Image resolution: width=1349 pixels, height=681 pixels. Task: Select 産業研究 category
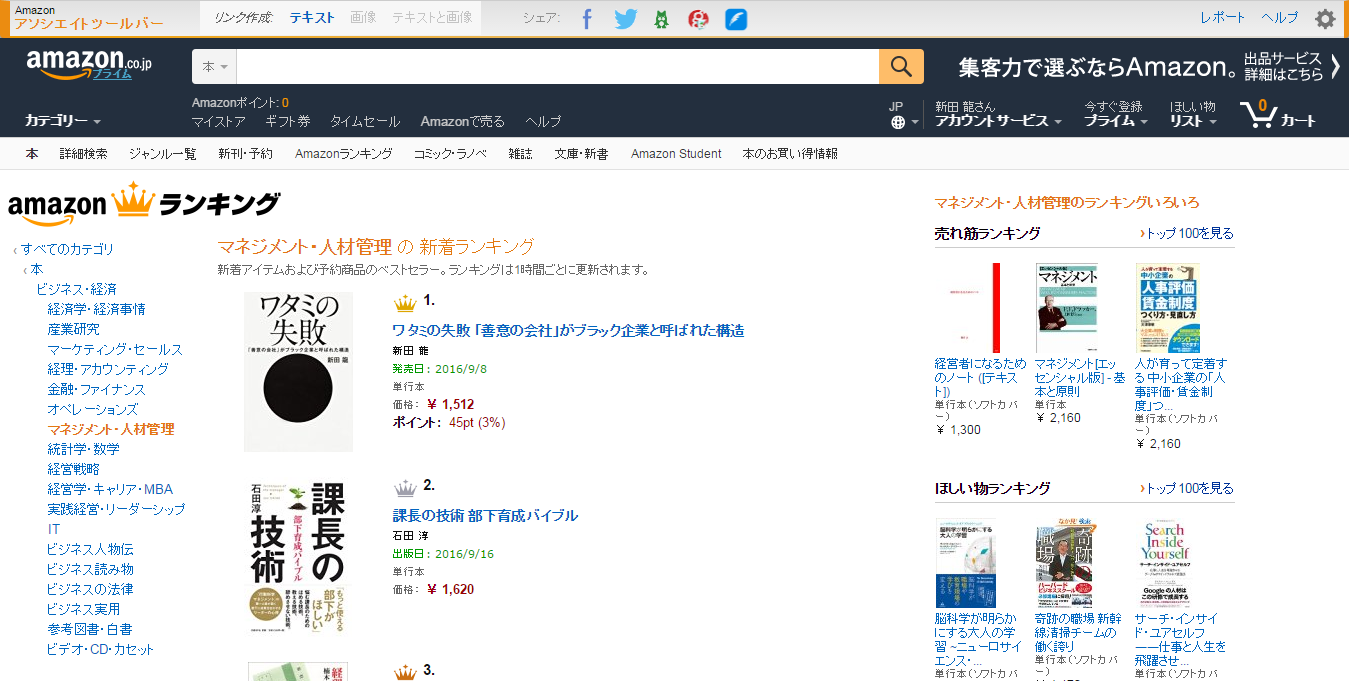[73, 329]
